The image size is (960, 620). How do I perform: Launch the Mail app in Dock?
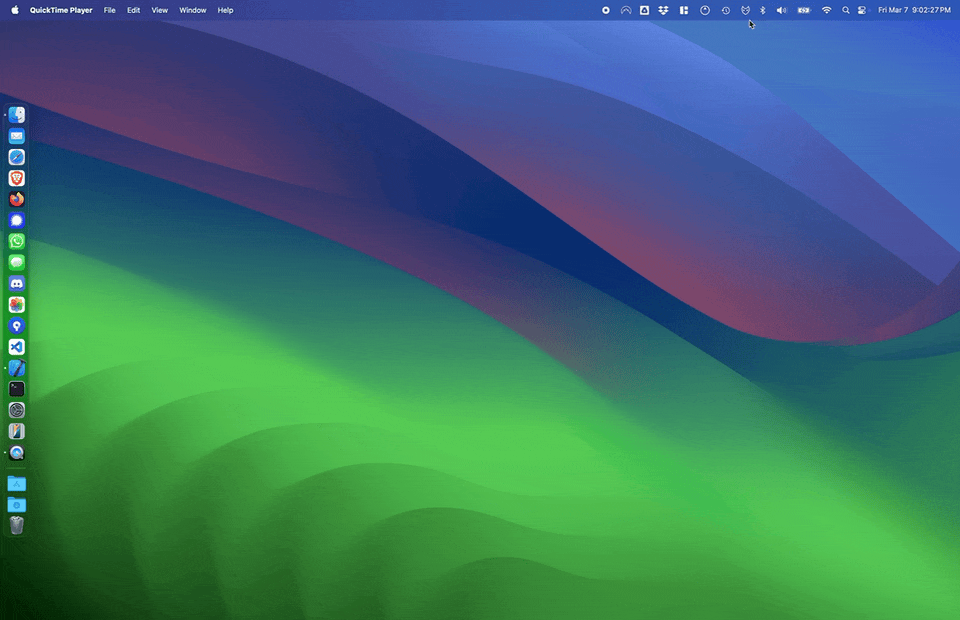pos(17,136)
